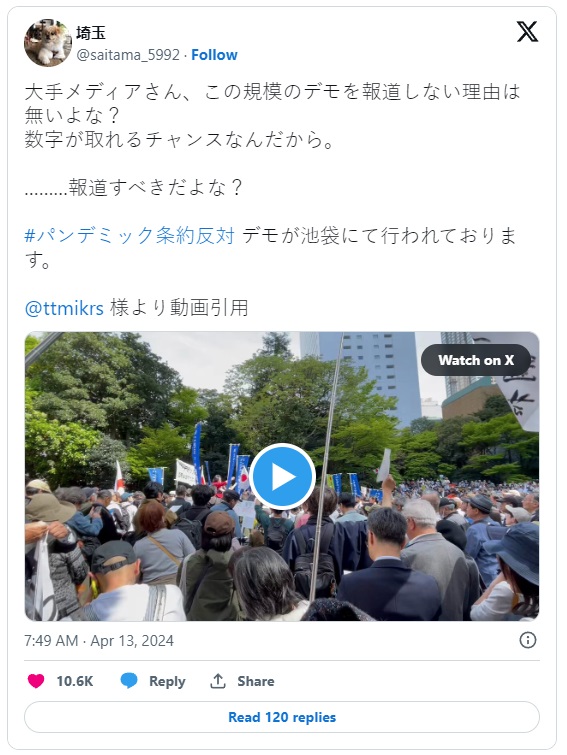Like the tweet with heart icon
The width and height of the screenshot is (567, 755).
point(36,681)
